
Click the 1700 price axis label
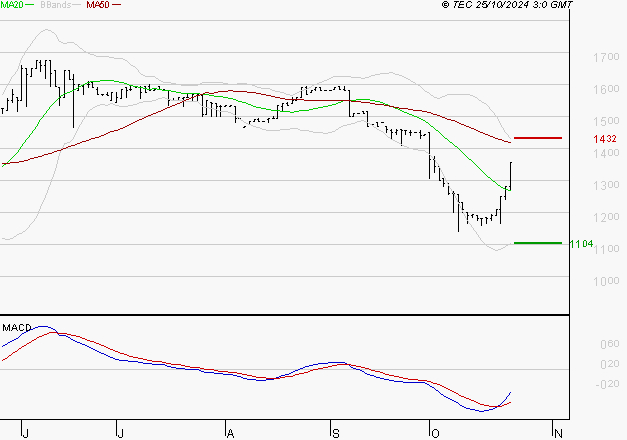[x=606, y=57]
